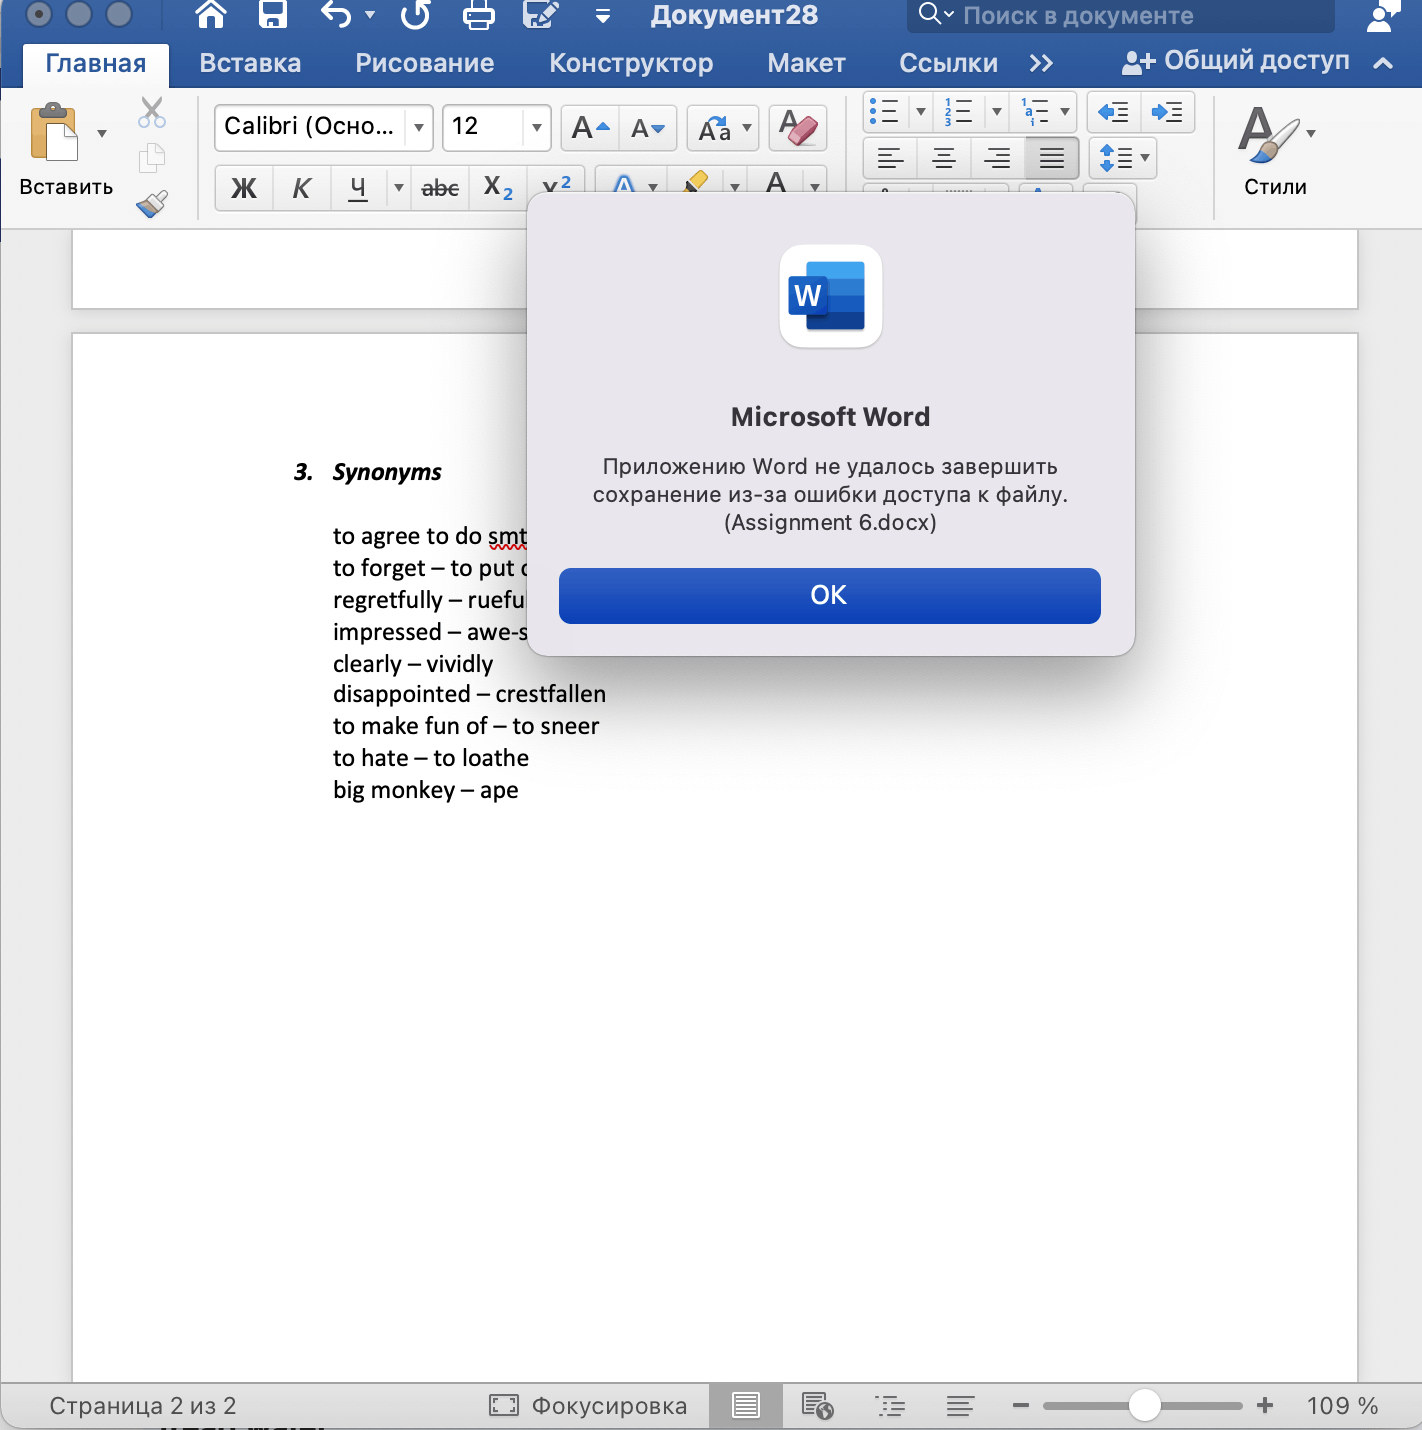Click the increase indent icon

click(1167, 112)
